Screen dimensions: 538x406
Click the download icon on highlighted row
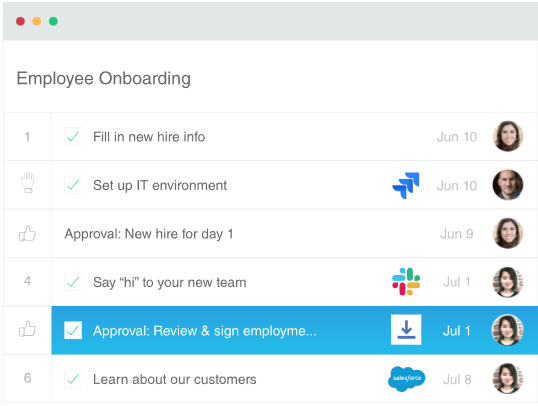[x=406, y=330]
